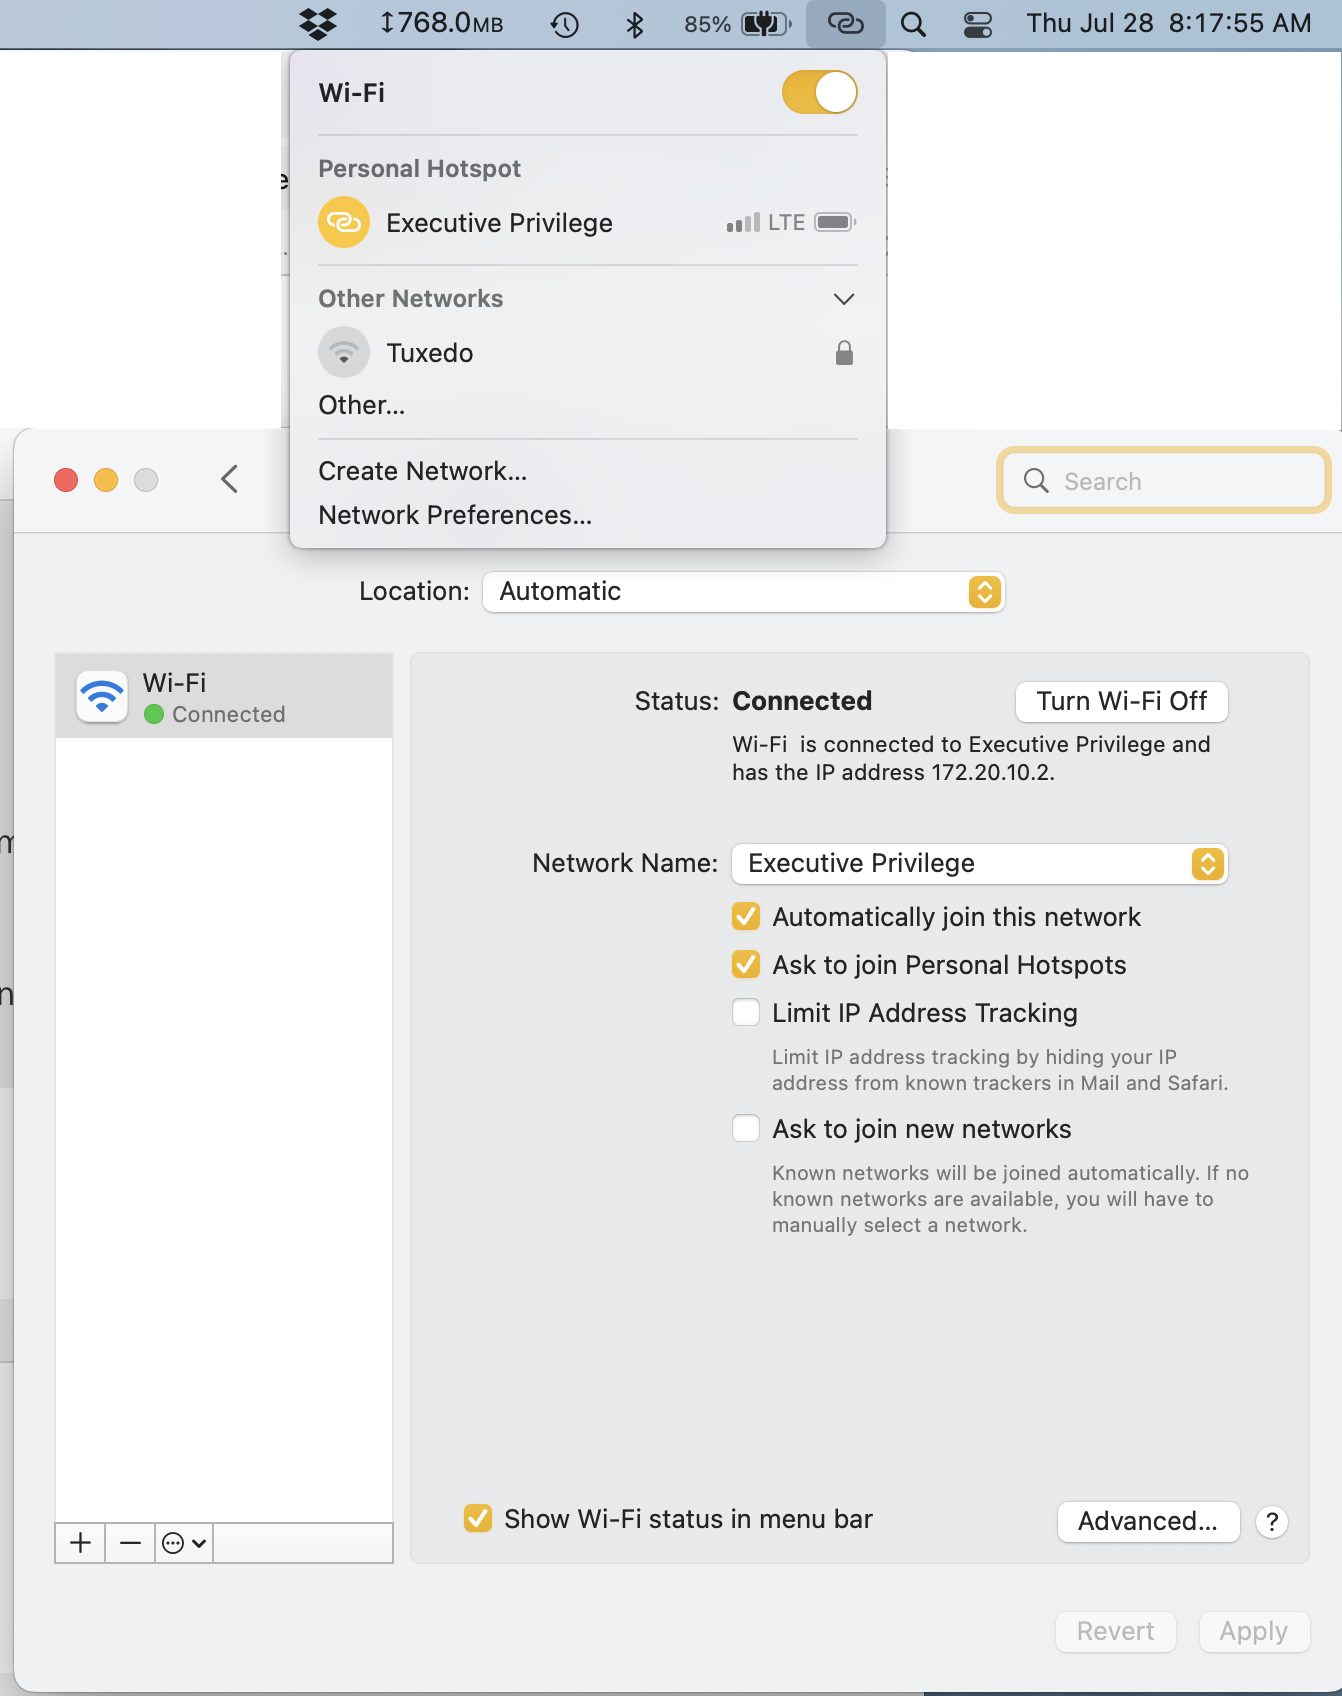Click the Bluetooth menu bar icon
1342x1696 pixels.
tap(634, 24)
